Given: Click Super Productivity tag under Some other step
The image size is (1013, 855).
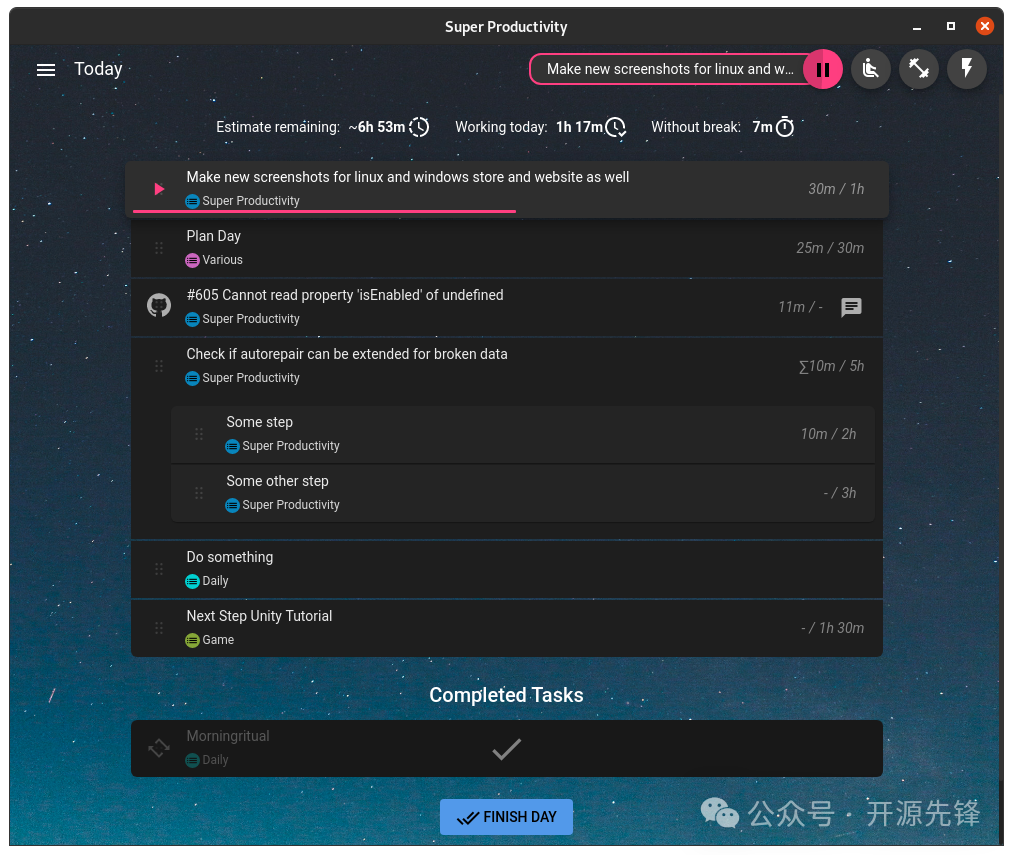Looking at the screenshot, I should (282, 505).
